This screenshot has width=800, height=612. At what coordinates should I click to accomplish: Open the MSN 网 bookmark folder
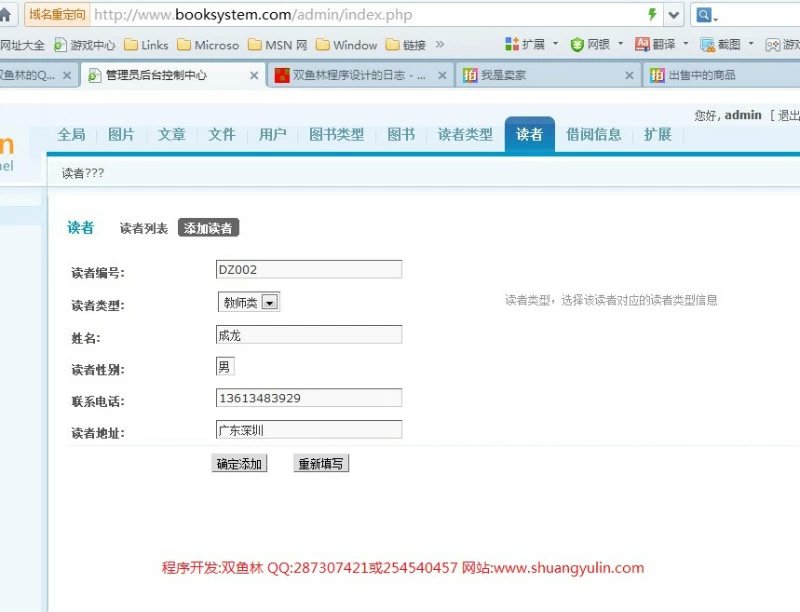(x=278, y=45)
